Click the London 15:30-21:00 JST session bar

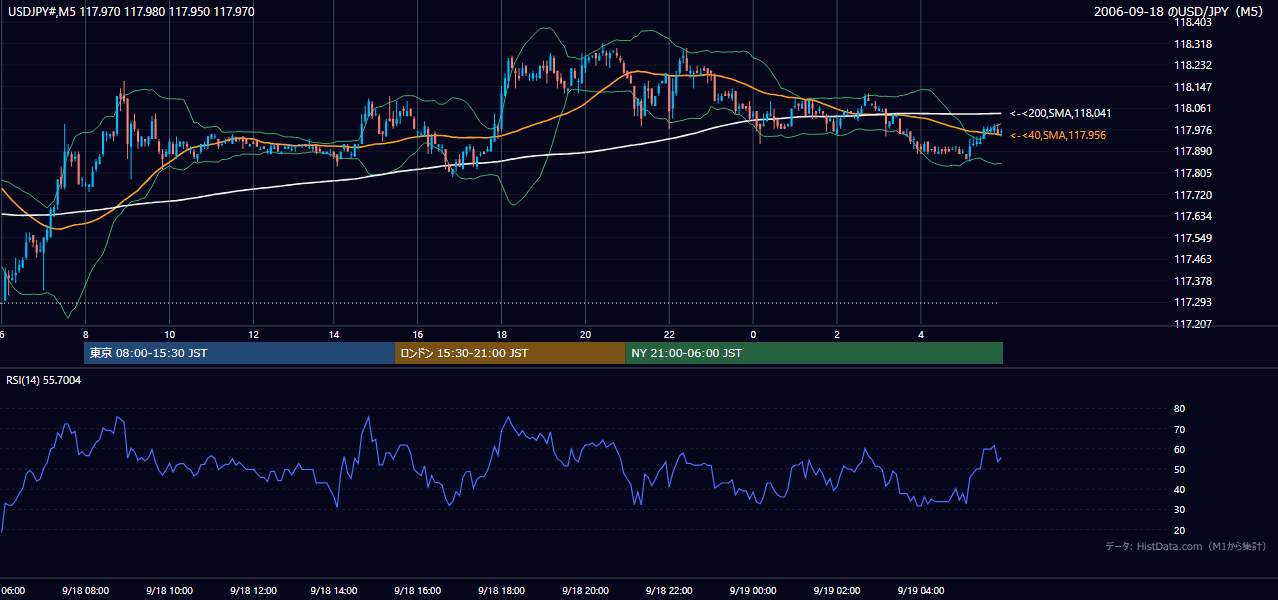tap(511, 353)
